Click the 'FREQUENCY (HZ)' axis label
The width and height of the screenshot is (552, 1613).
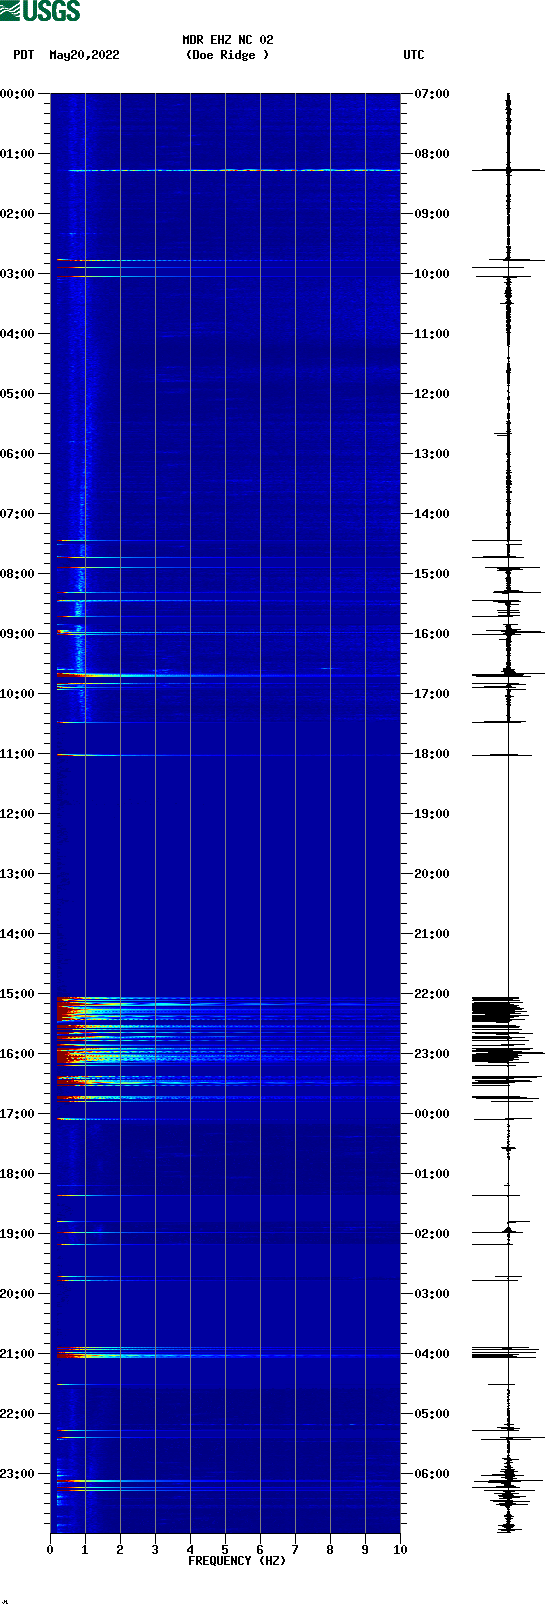click(237, 1561)
